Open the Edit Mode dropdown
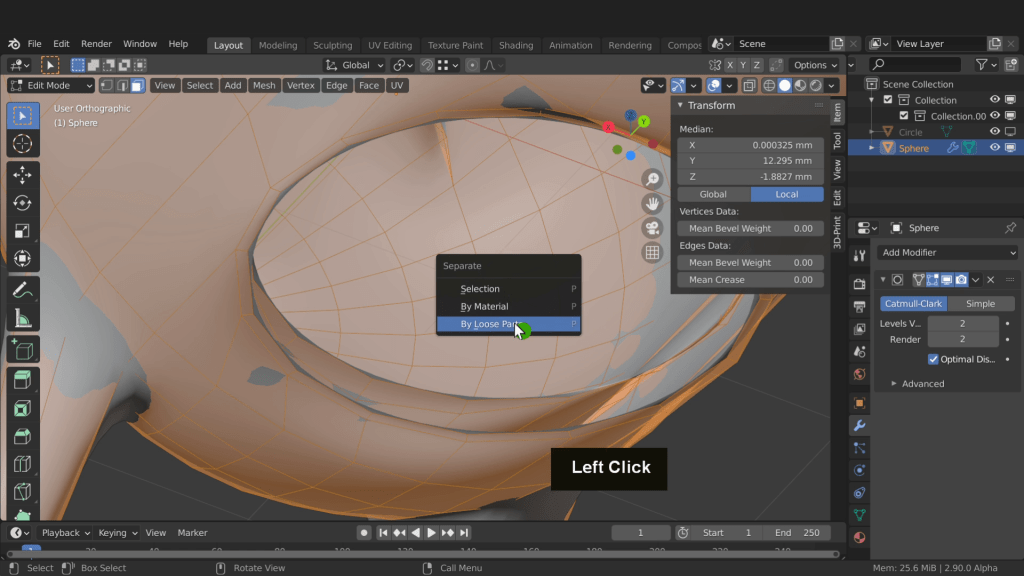Screen dimensions: 1024x576 [51, 85]
